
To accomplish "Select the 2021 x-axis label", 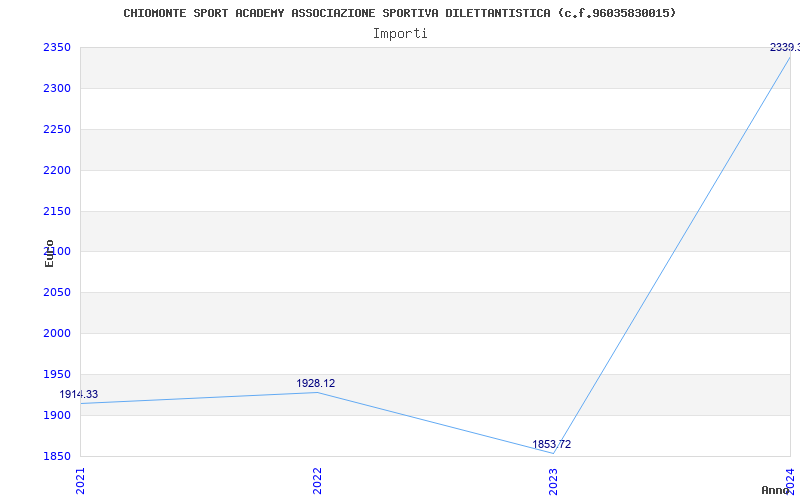I will pyautogui.click(x=81, y=481).
